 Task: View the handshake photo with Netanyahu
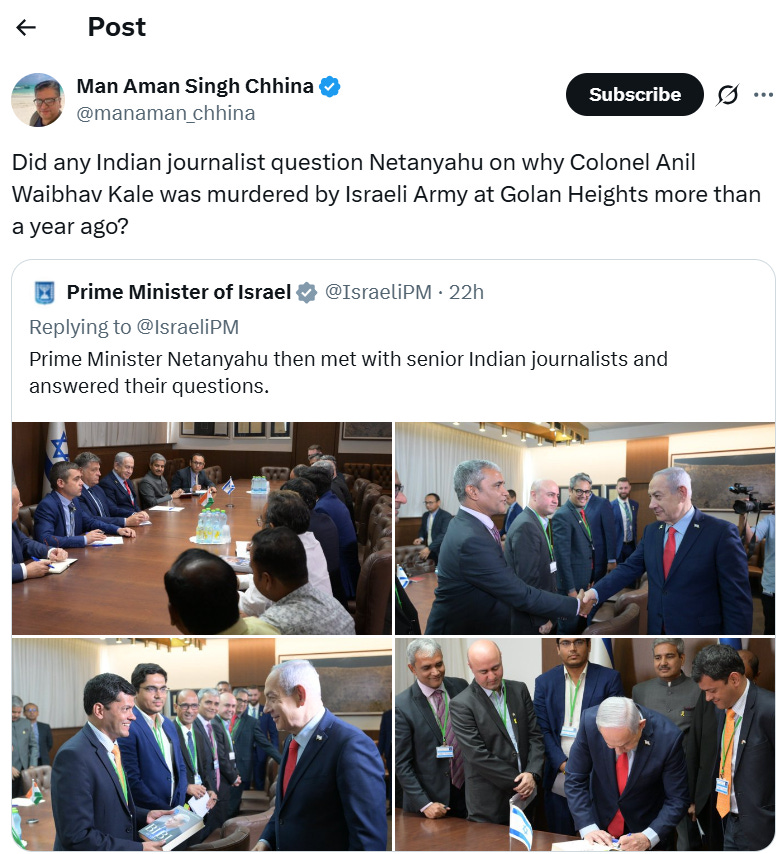point(585,528)
